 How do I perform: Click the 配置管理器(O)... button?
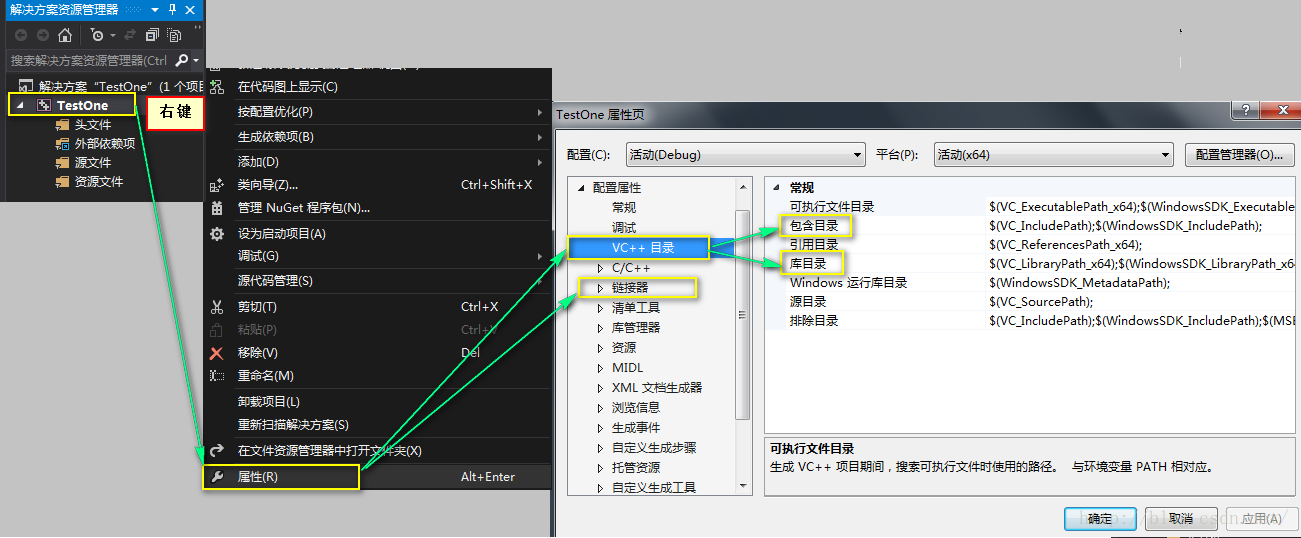coord(1240,155)
